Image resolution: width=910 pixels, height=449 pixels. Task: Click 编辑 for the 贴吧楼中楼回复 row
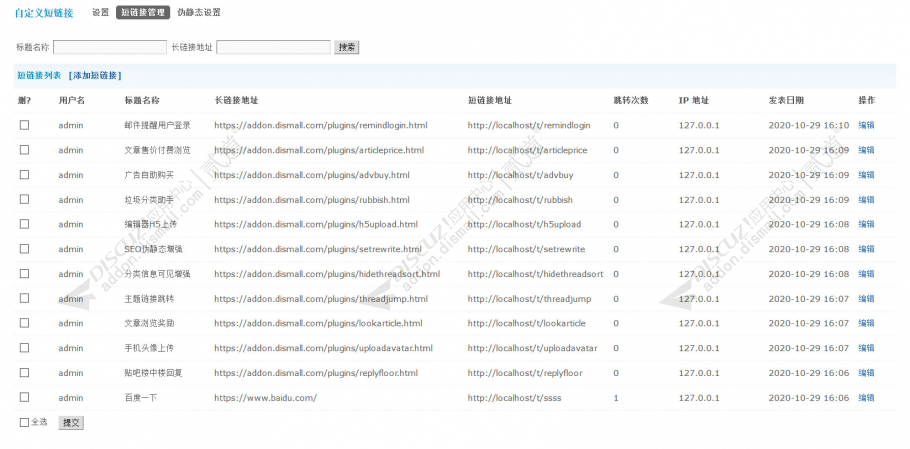tap(866, 373)
